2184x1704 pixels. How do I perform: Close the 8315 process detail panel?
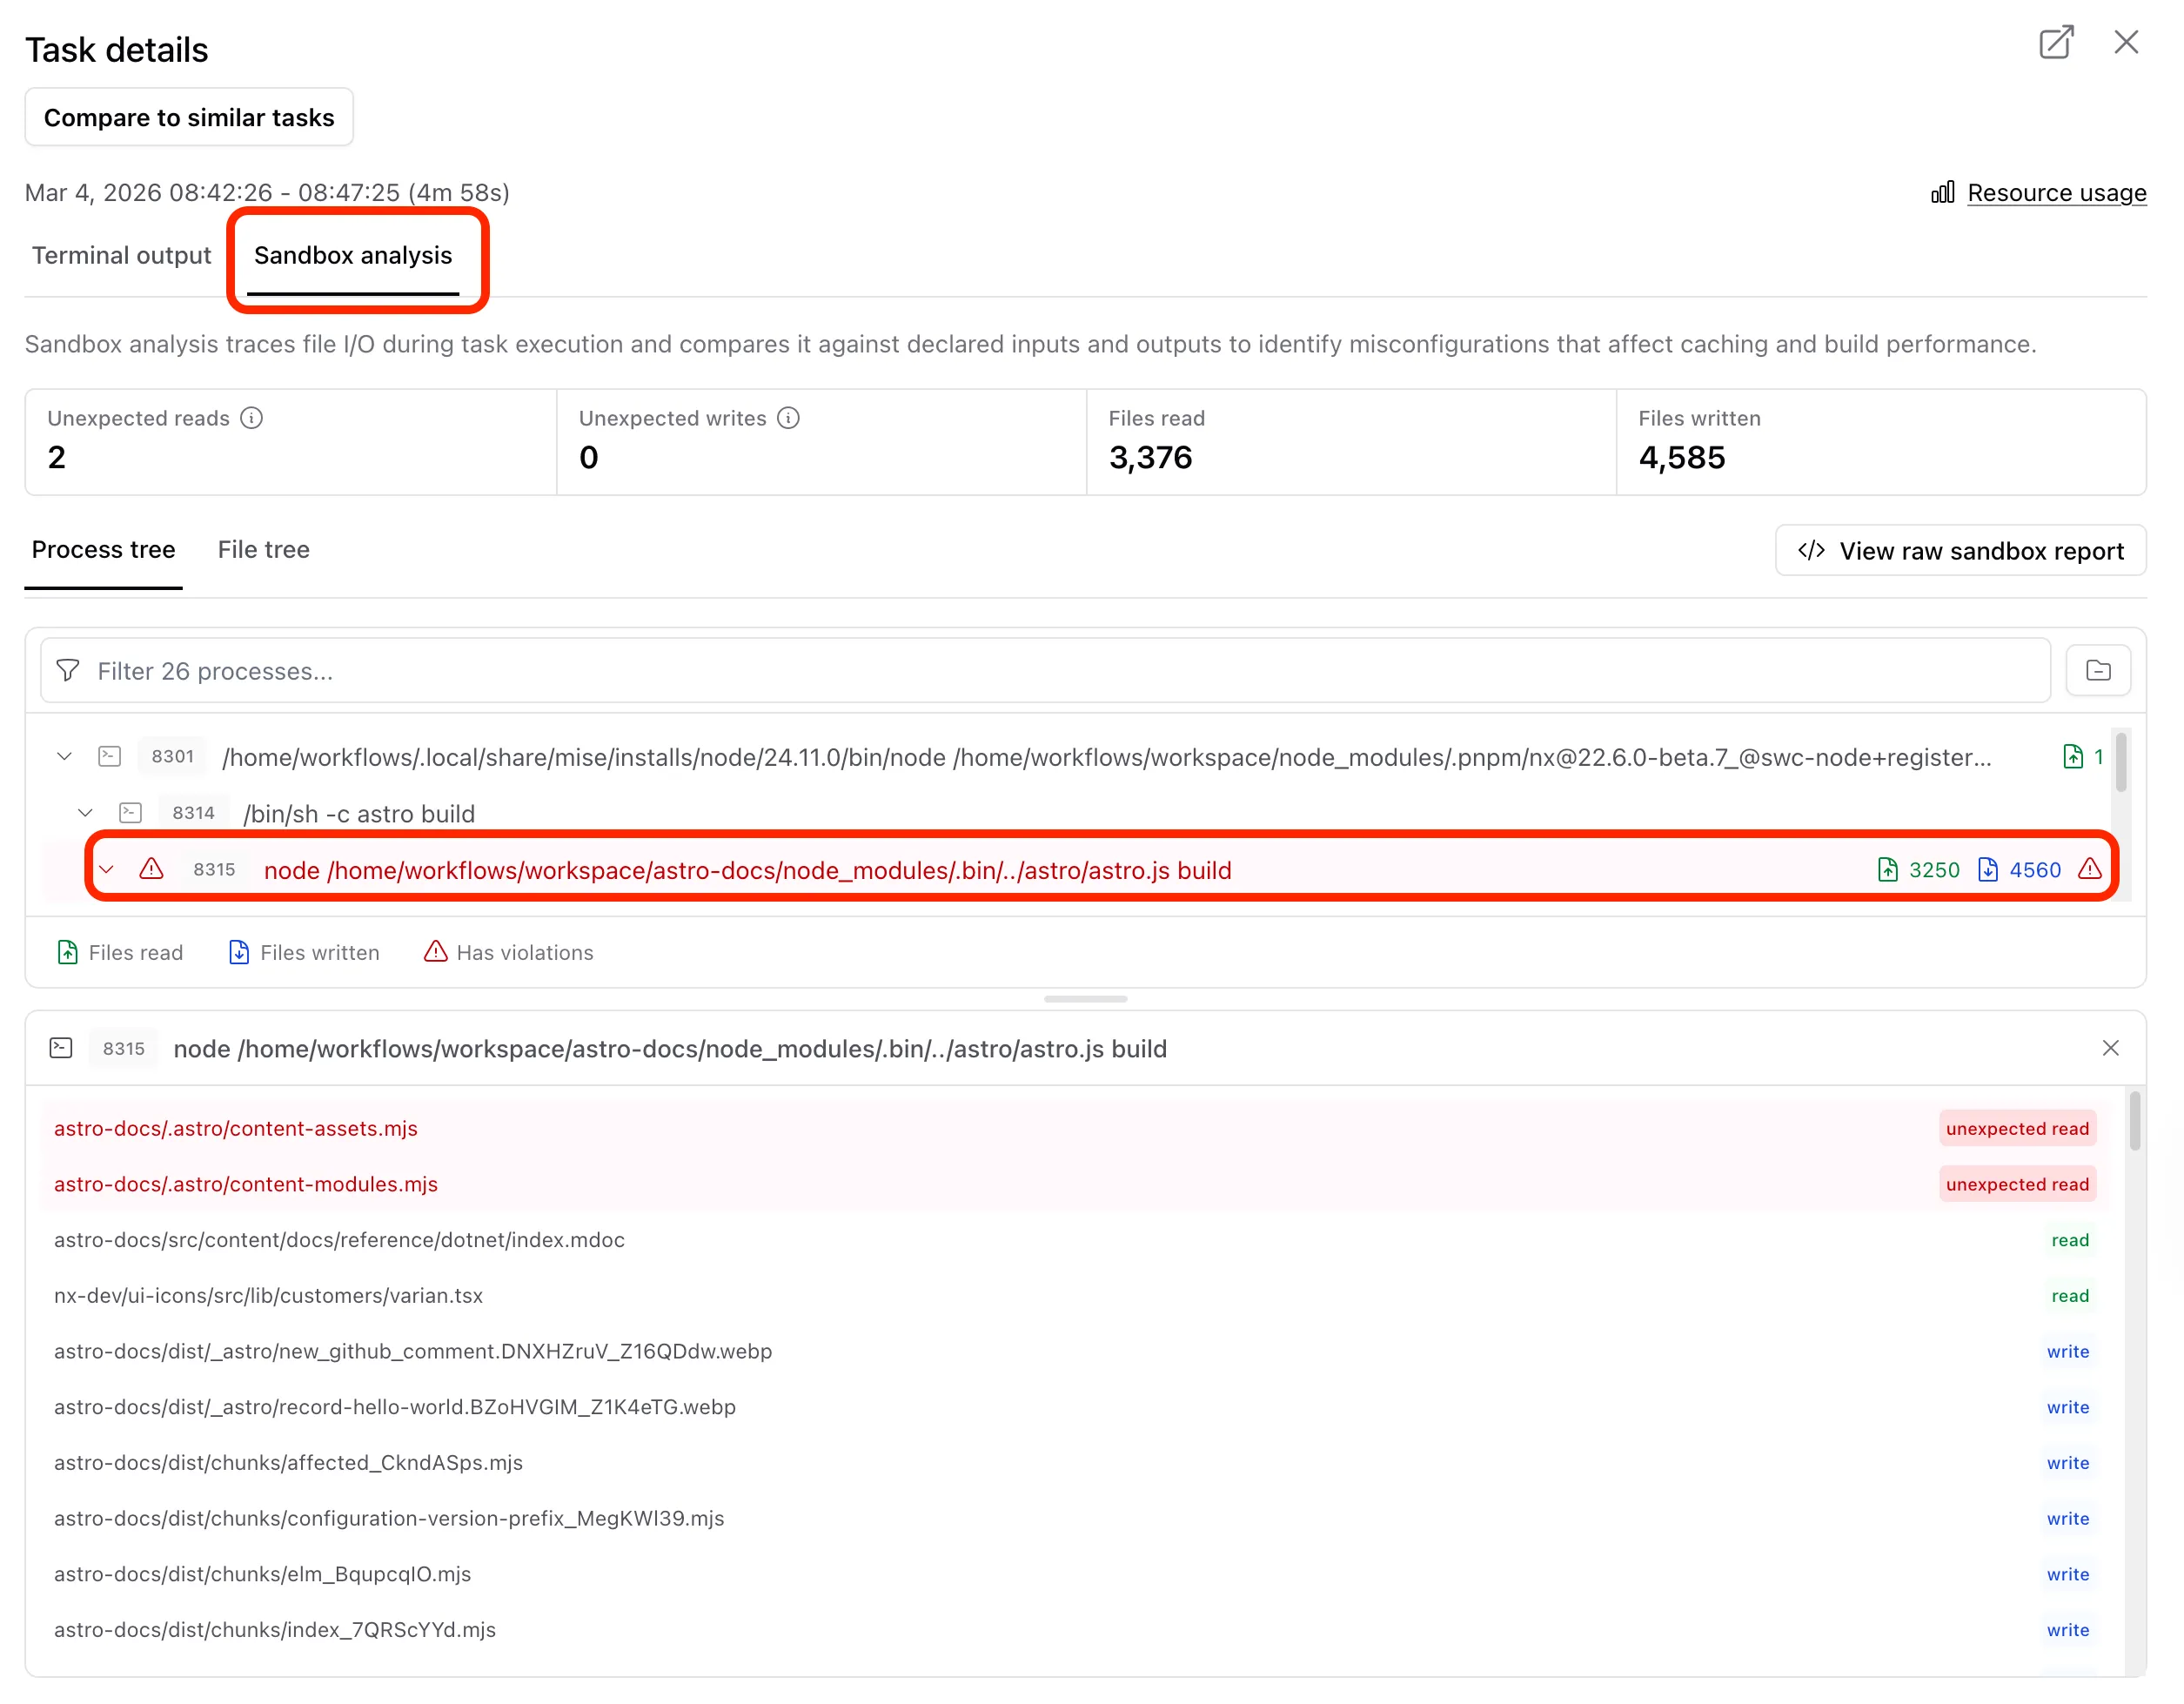click(2110, 1048)
